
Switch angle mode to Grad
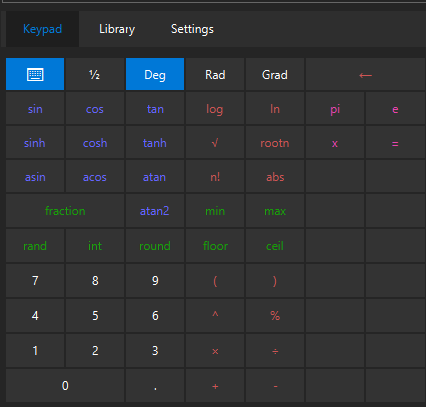click(x=275, y=74)
